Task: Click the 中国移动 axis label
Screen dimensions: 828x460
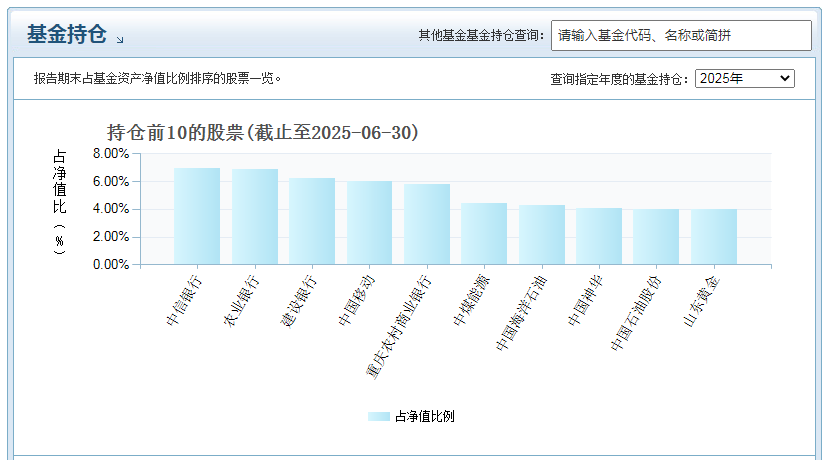Action: pos(356,301)
